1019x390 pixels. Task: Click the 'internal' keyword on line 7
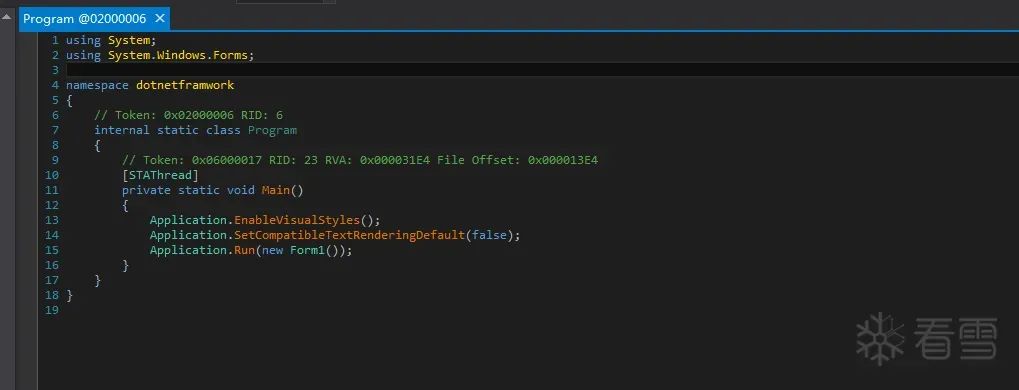[122, 130]
